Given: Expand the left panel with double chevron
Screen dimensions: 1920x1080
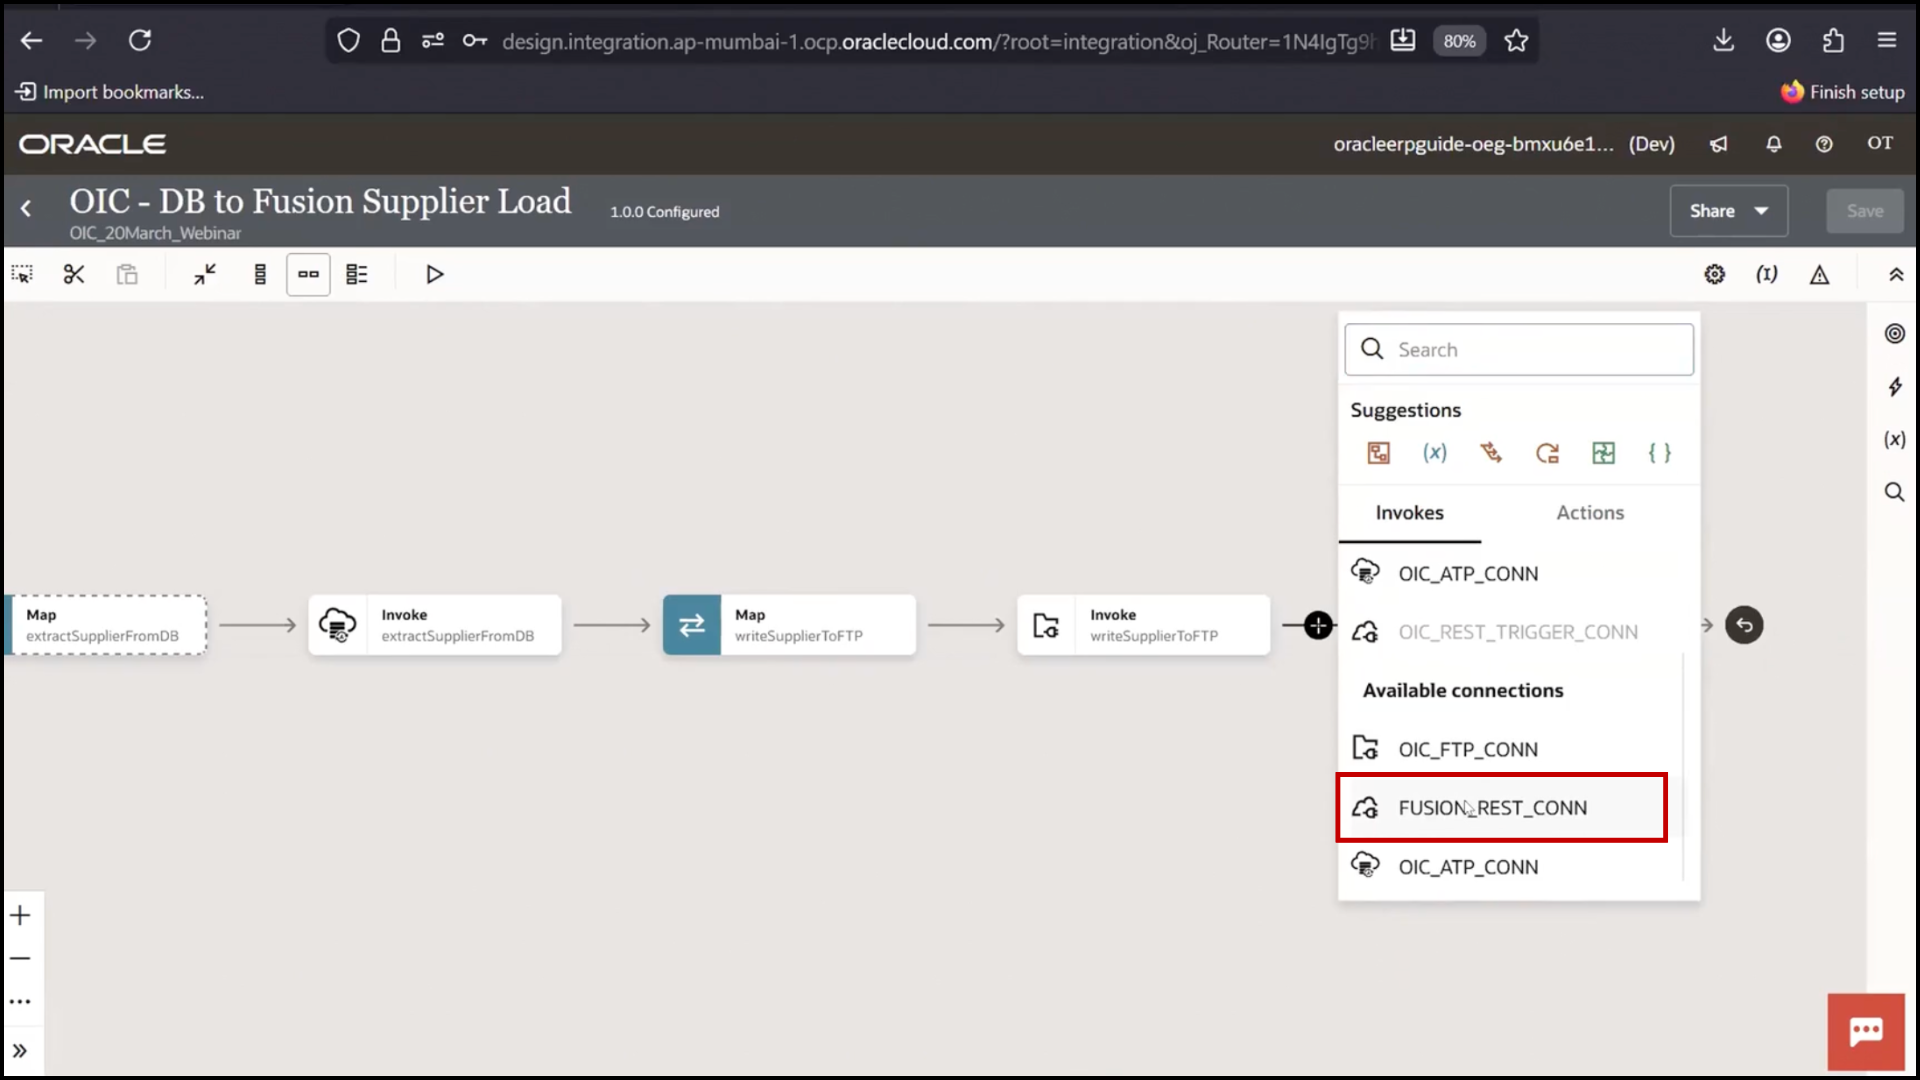Looking at the screenshot, I should point(21,1051).
